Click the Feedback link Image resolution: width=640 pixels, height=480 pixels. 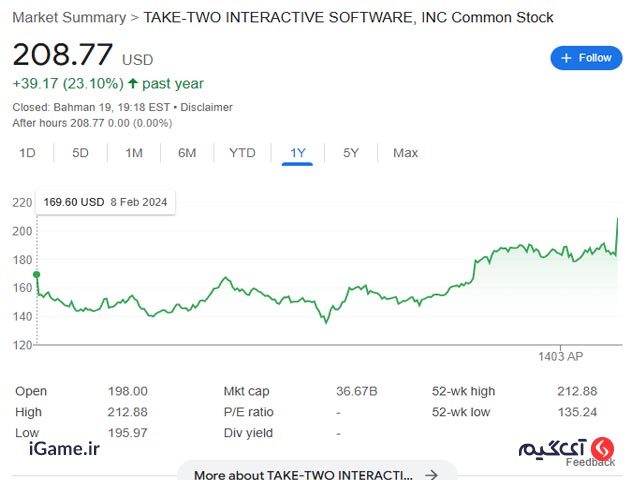590,462
